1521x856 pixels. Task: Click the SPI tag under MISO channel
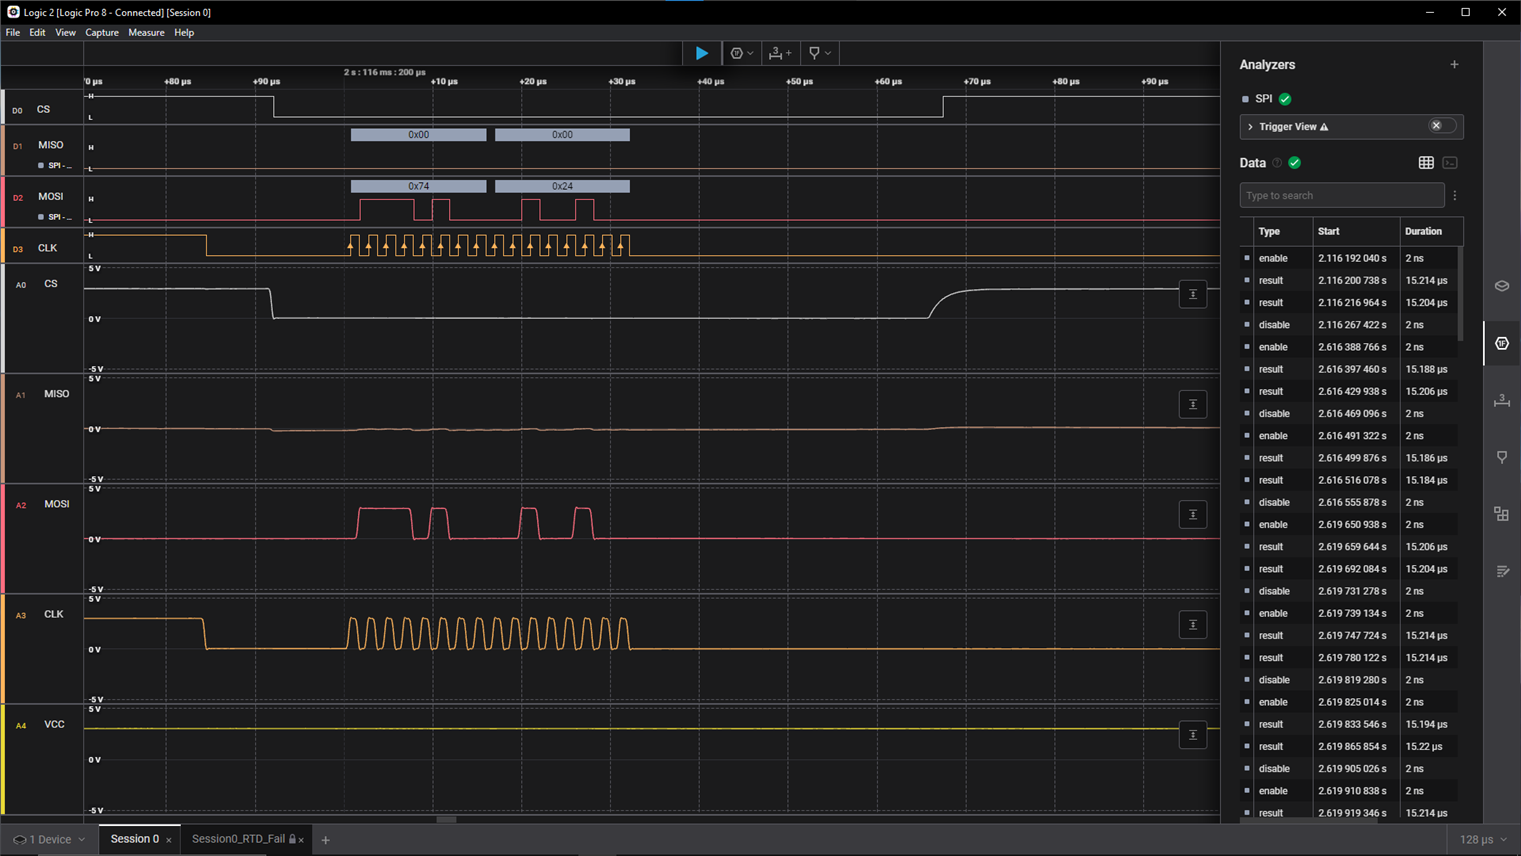coord(55,165)
